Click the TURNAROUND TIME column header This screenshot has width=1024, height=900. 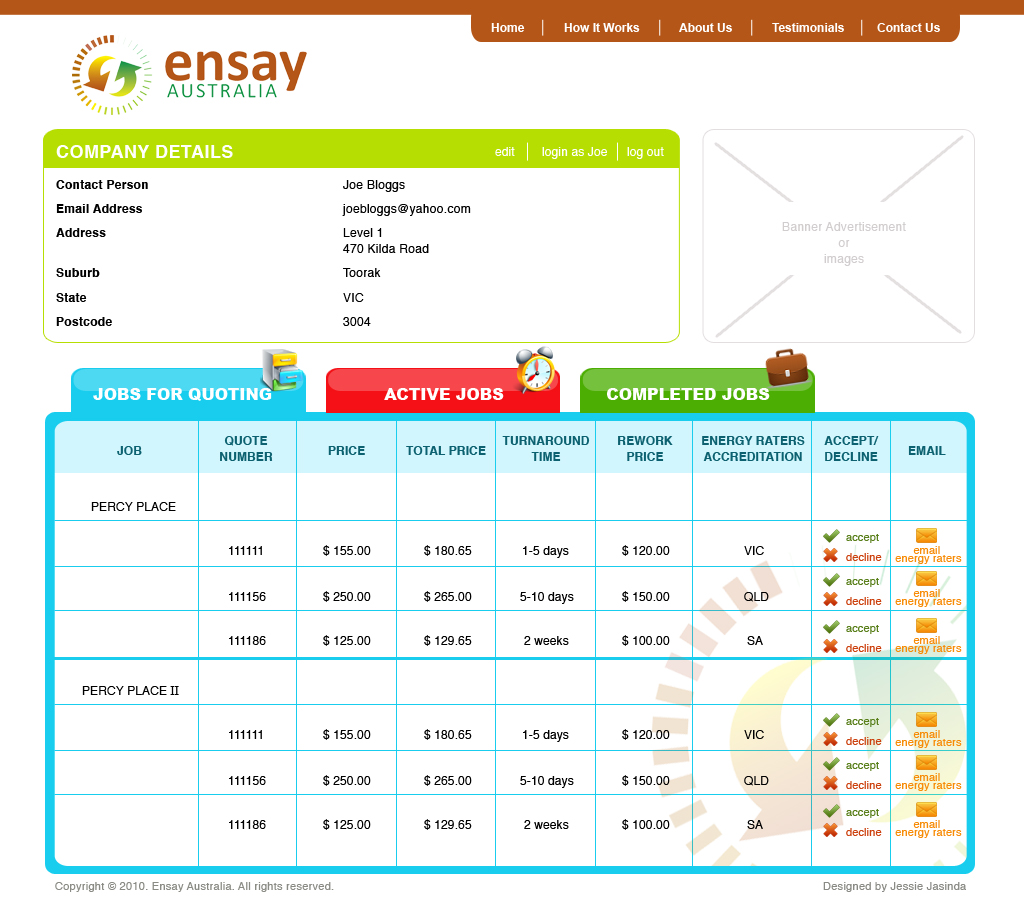tap(546, 449)
